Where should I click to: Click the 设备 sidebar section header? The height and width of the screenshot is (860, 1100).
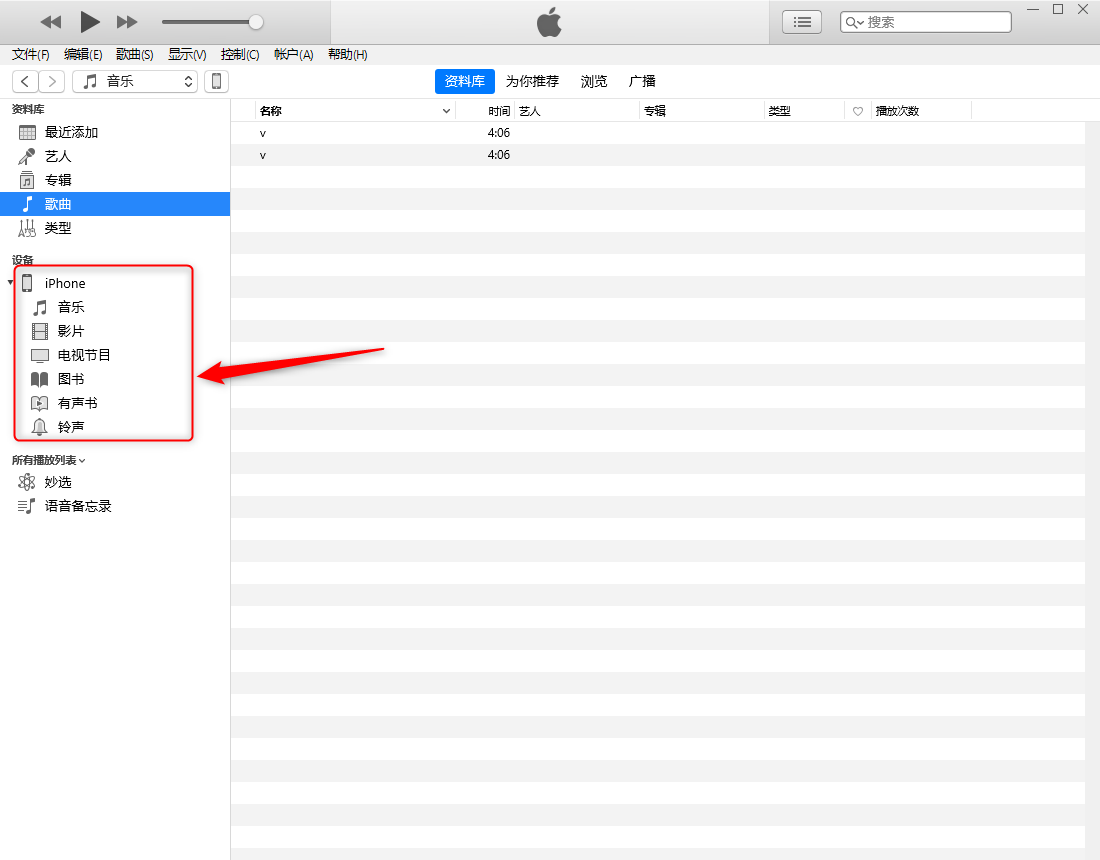point(22,260)
